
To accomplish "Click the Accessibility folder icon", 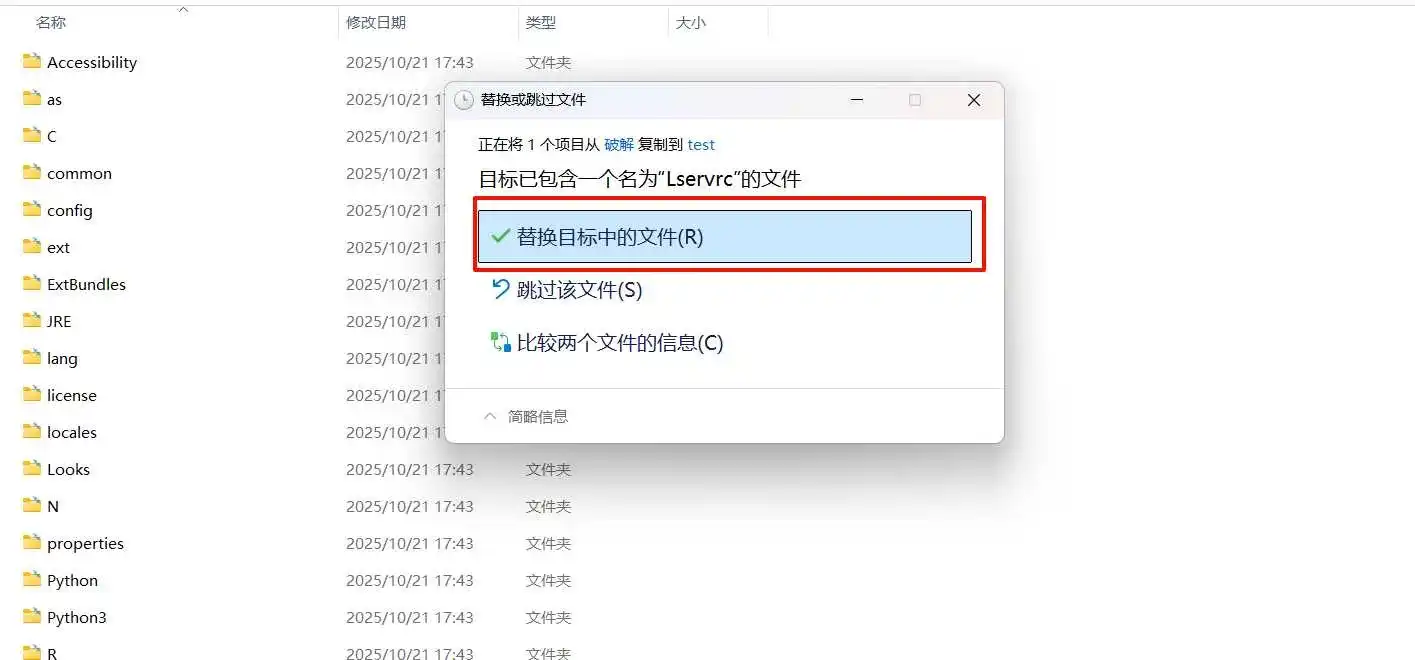I will click(31, 62).
